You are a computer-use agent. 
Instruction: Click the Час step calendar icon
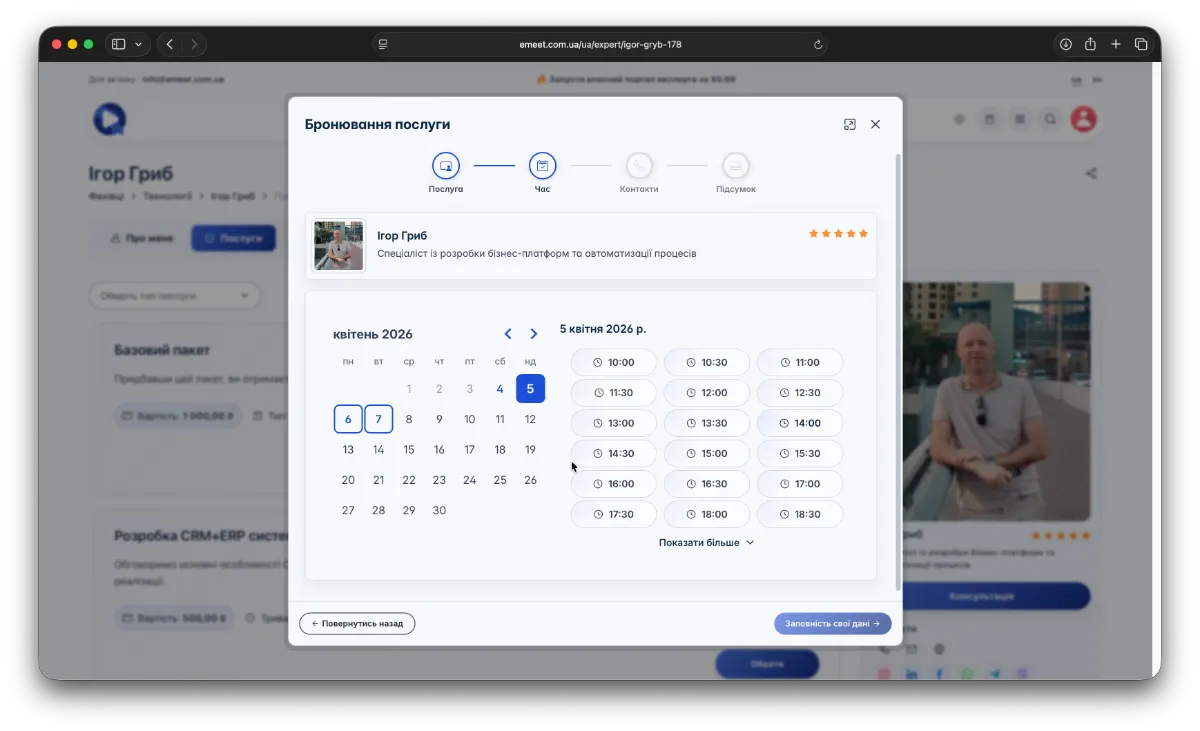[x=542, y=166]
